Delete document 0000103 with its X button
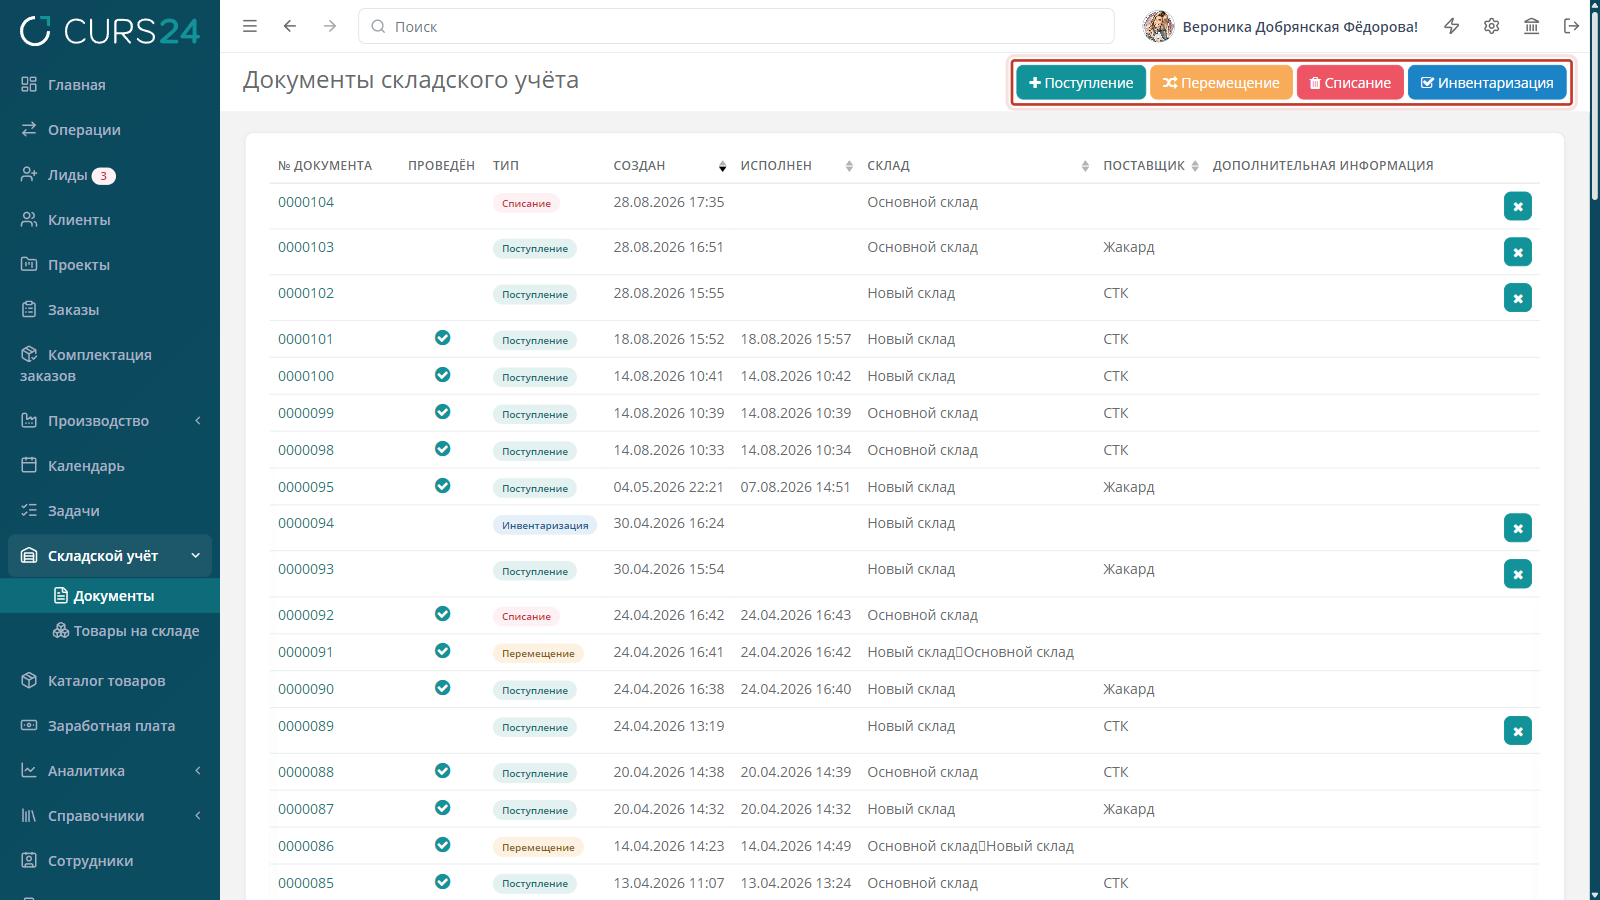Image resolution: width=1600 pixels, height=900 pixels. [1518, 252]
